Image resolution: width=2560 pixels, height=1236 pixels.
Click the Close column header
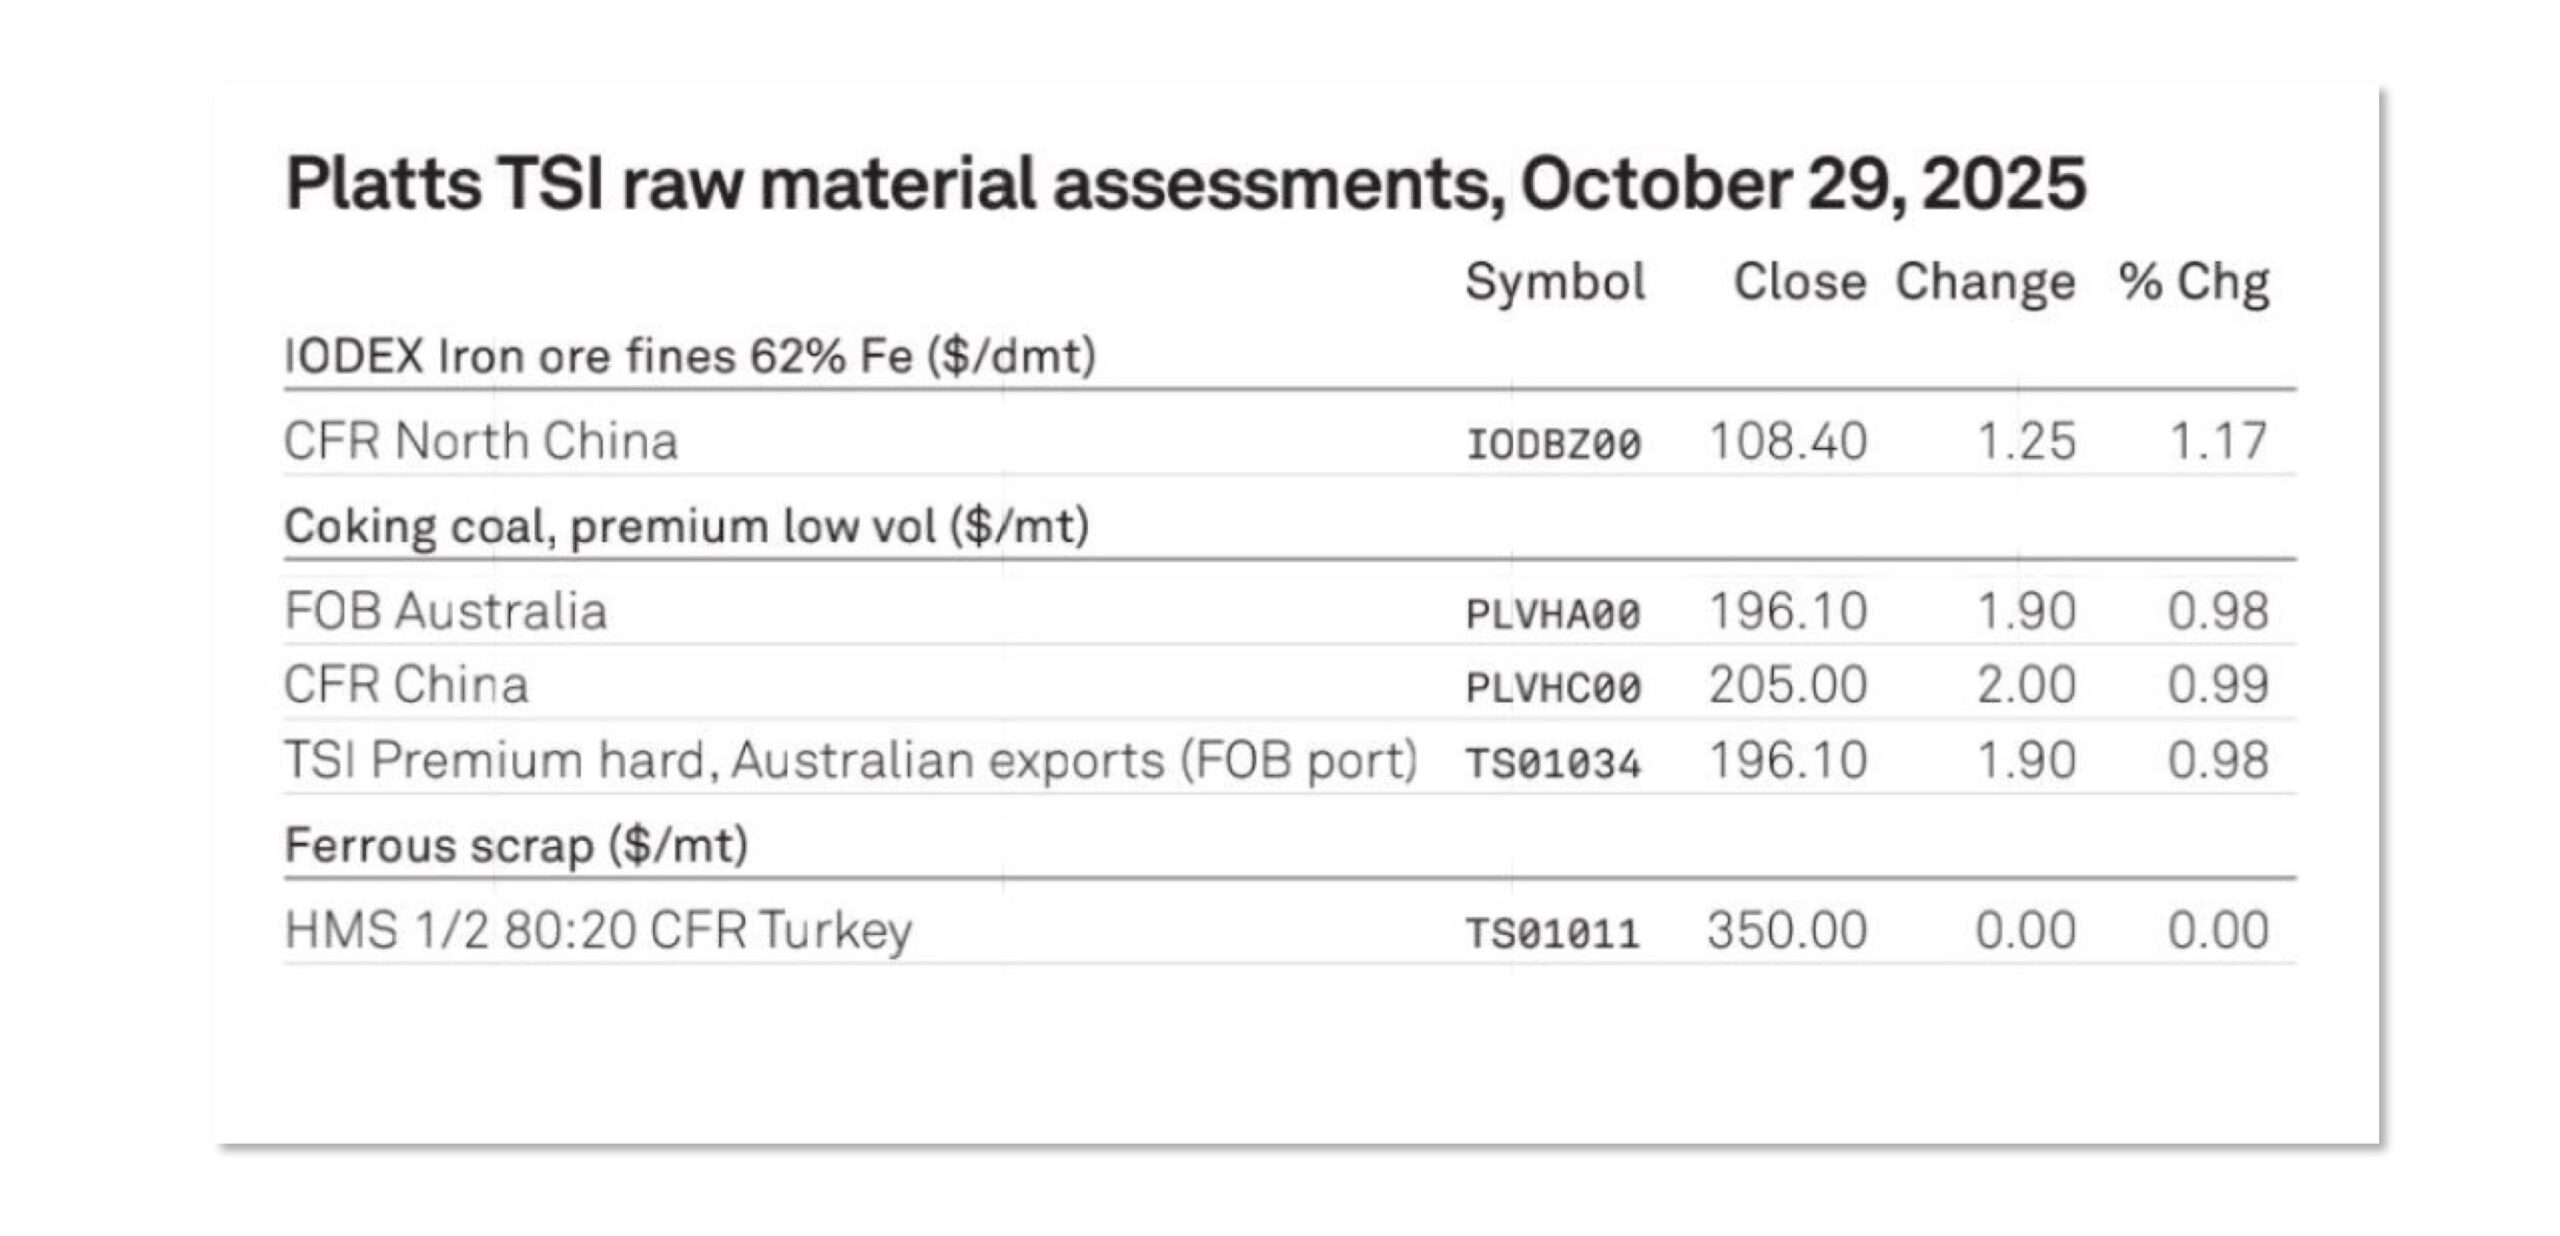tap(1799, 282)
